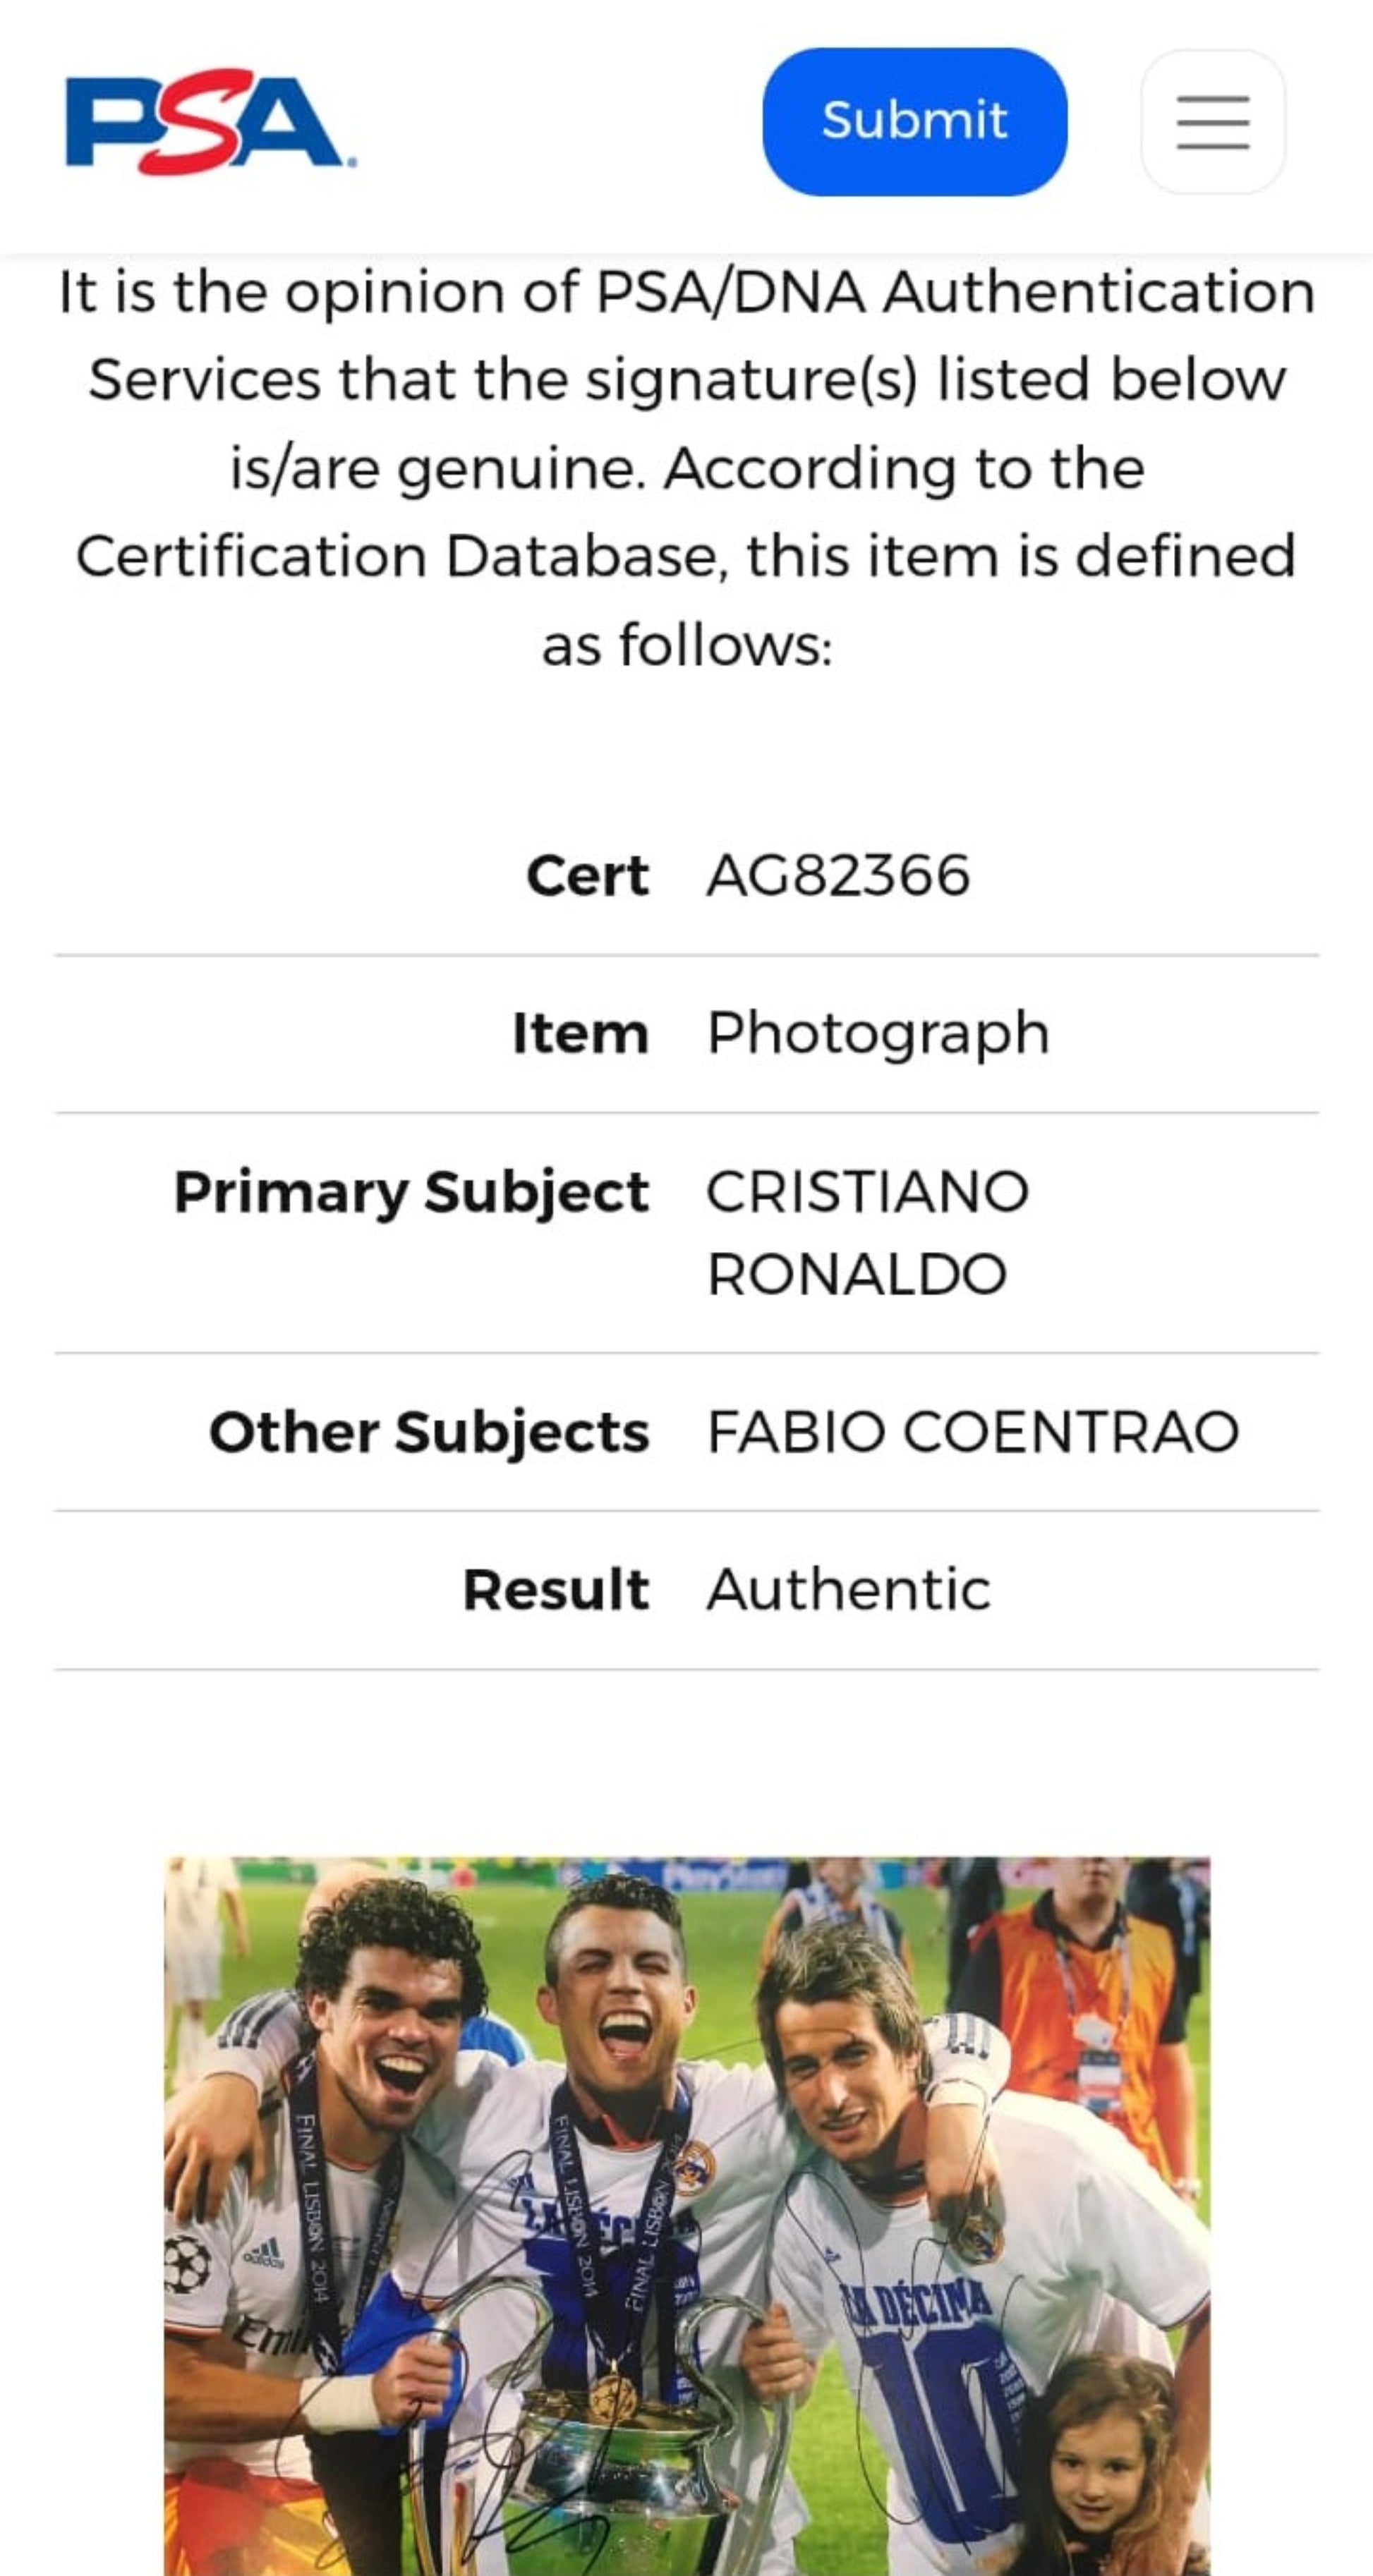Click the Result row label
Image resolution: width=1373 pixels, height=2576 pixels.
coord(556,1590)
